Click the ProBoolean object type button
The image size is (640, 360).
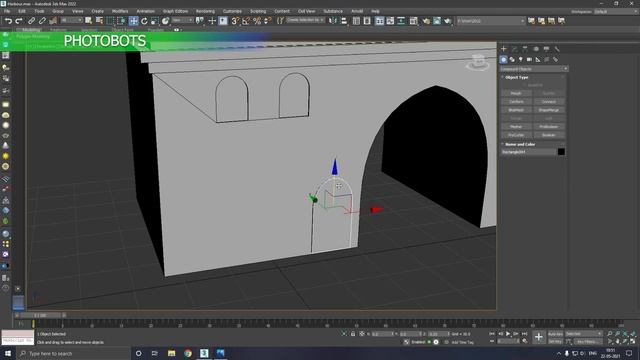point(549,127)
